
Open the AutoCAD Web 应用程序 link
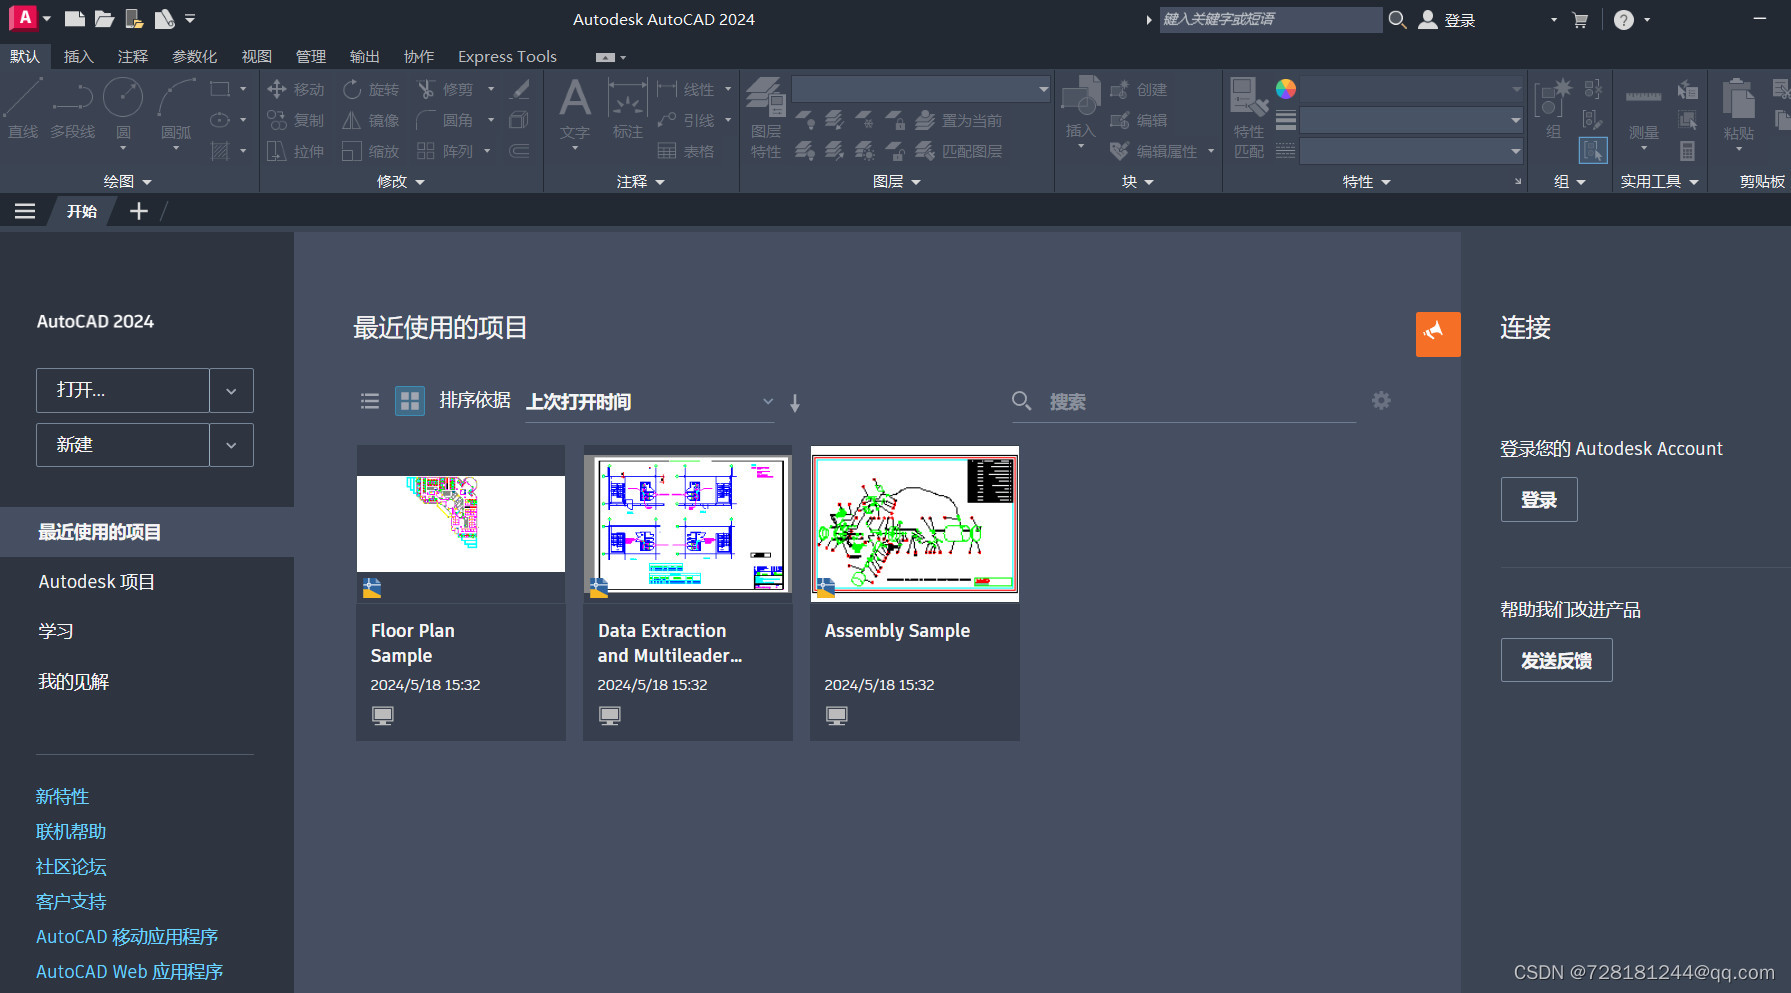[129, 972]
